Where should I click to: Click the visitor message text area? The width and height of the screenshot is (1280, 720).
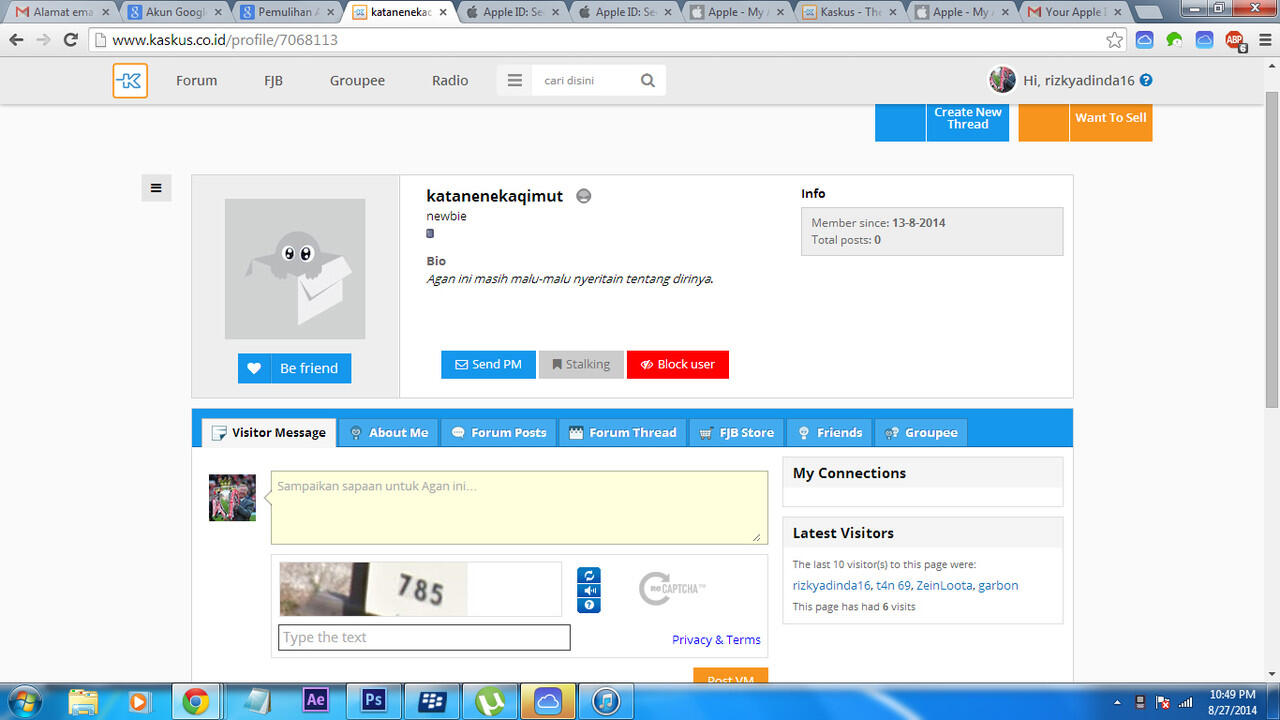[519, 508]
